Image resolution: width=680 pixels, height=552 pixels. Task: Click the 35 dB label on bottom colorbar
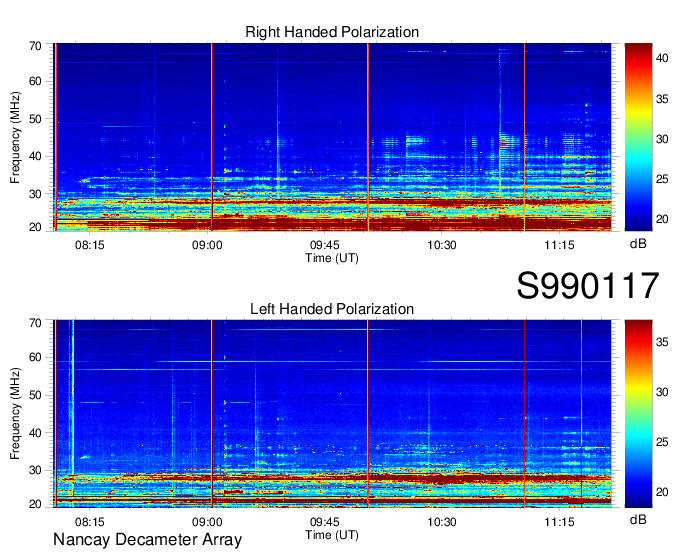pyautogui.click(x=662, y=342)
